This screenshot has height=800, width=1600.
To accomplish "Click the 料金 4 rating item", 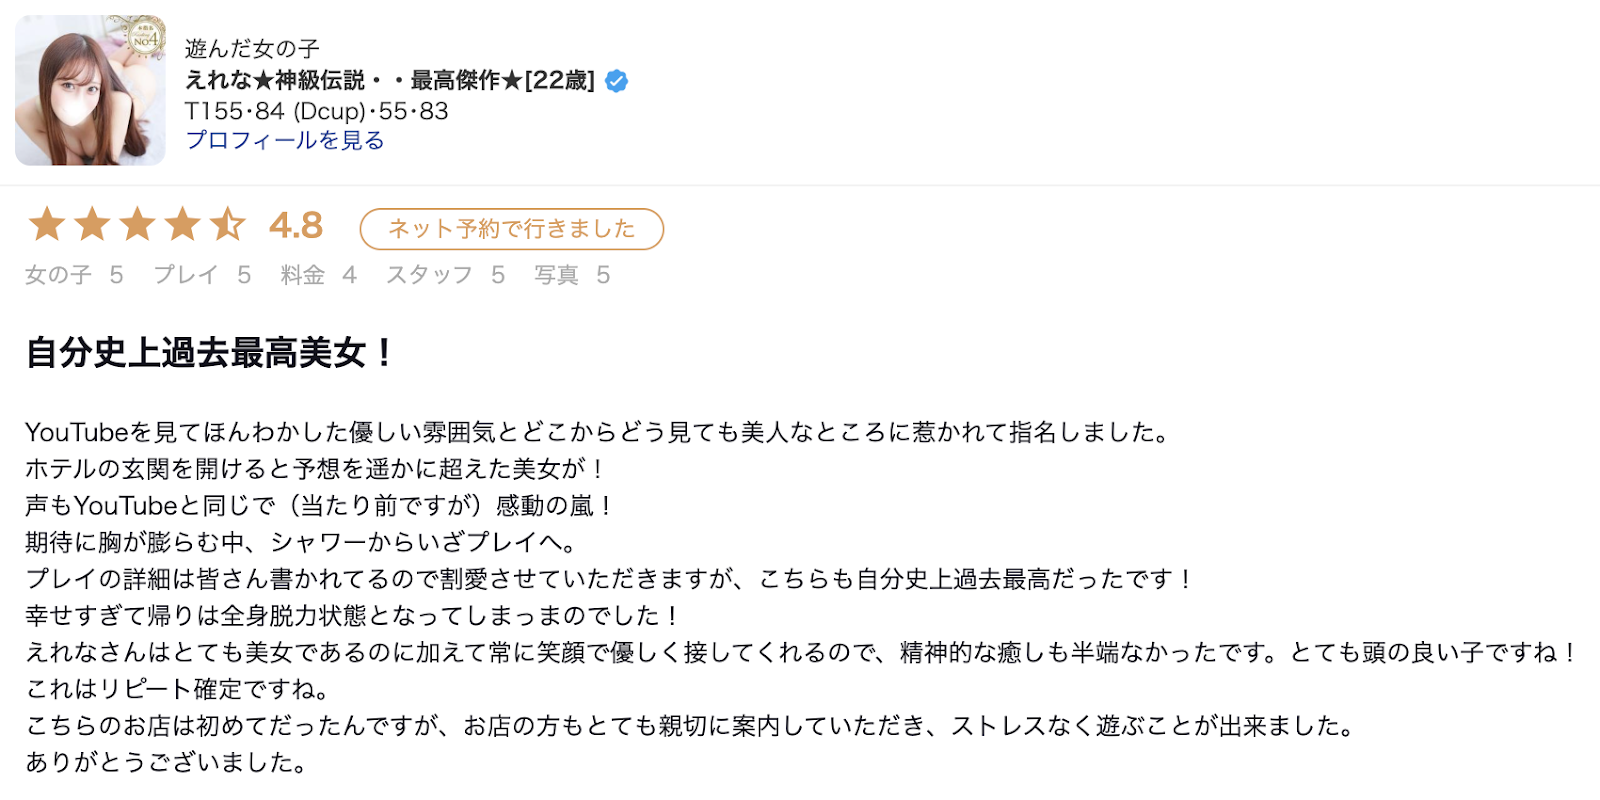I will pos(319,275).
